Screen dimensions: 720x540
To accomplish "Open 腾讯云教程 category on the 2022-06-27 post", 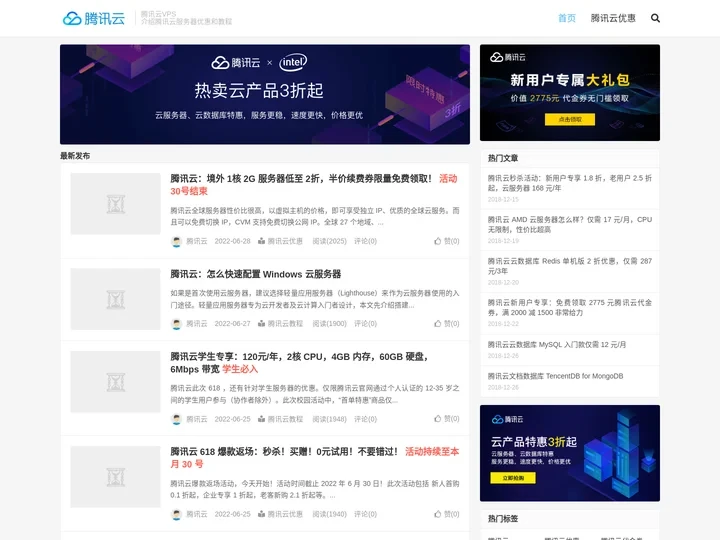I will click(x=285, y=324).
